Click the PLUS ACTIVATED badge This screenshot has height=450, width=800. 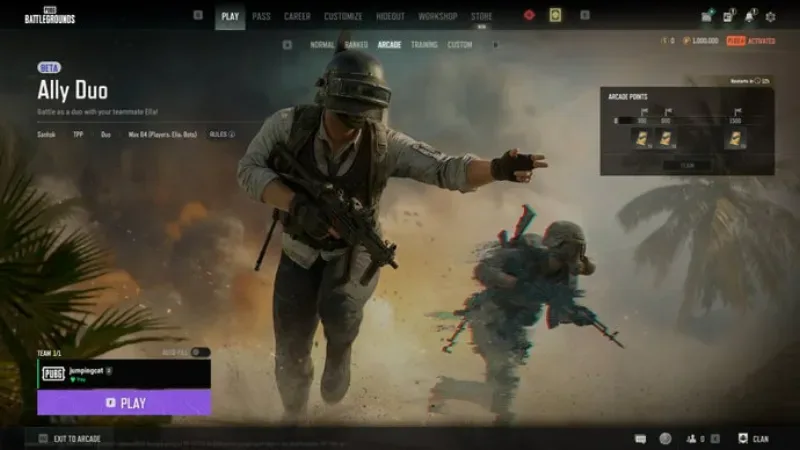[751, 41]
